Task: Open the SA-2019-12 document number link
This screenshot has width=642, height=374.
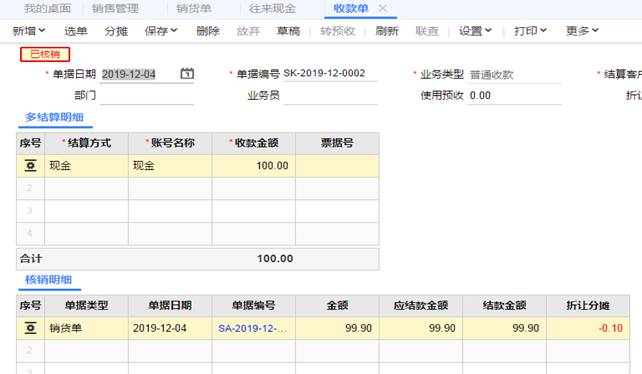Action: click(x=253, y=328)
